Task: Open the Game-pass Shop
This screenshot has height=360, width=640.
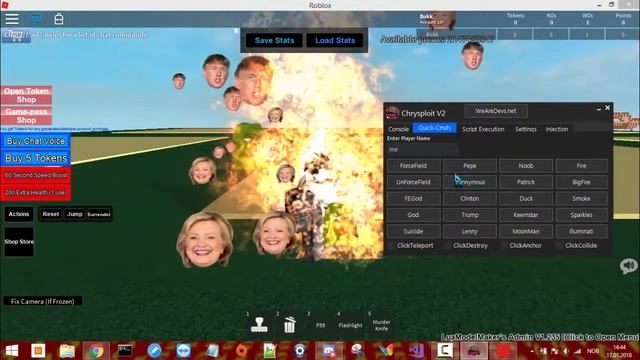Action: pos(27,116)
